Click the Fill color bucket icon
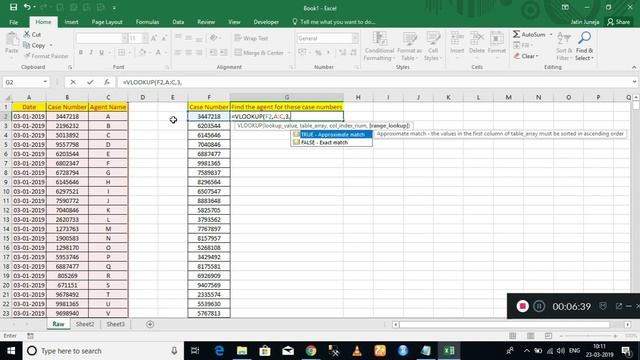The image size is (640, 360). point(142,52)
